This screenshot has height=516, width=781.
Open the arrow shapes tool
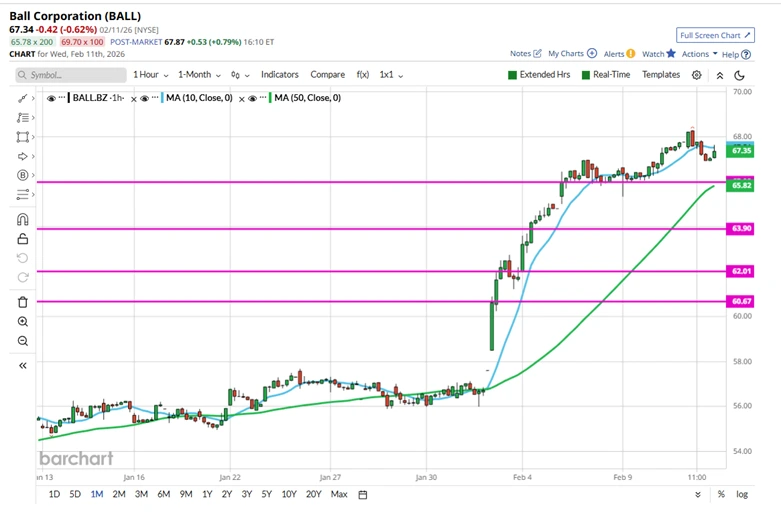[23, 157]
